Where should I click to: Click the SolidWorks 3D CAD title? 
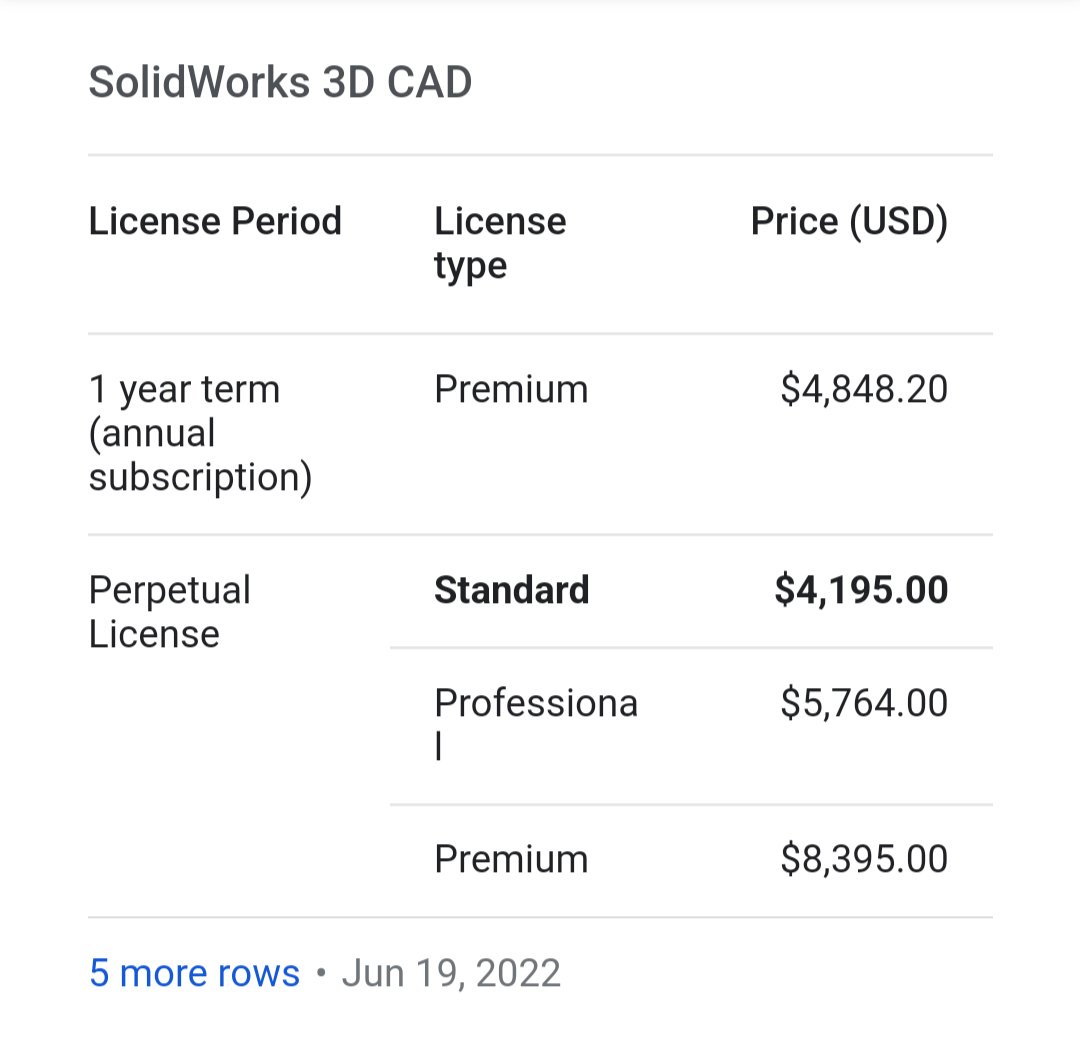(280, 83)
